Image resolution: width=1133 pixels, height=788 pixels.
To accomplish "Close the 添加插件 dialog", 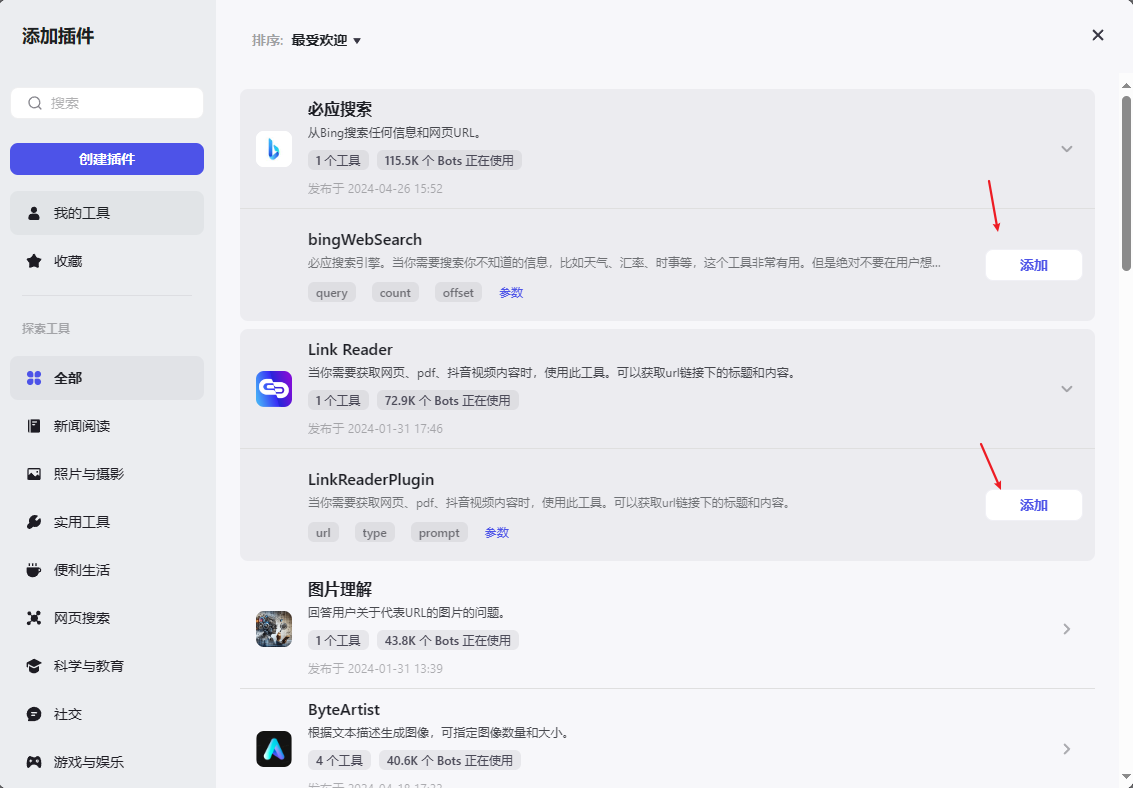I will coord(1098,35).
